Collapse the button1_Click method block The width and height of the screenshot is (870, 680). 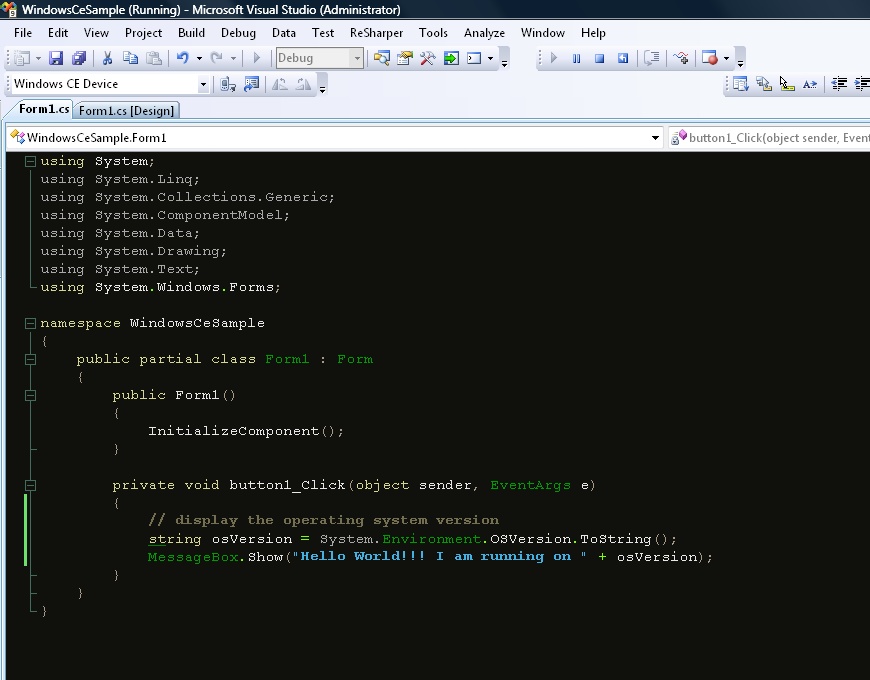31,485
